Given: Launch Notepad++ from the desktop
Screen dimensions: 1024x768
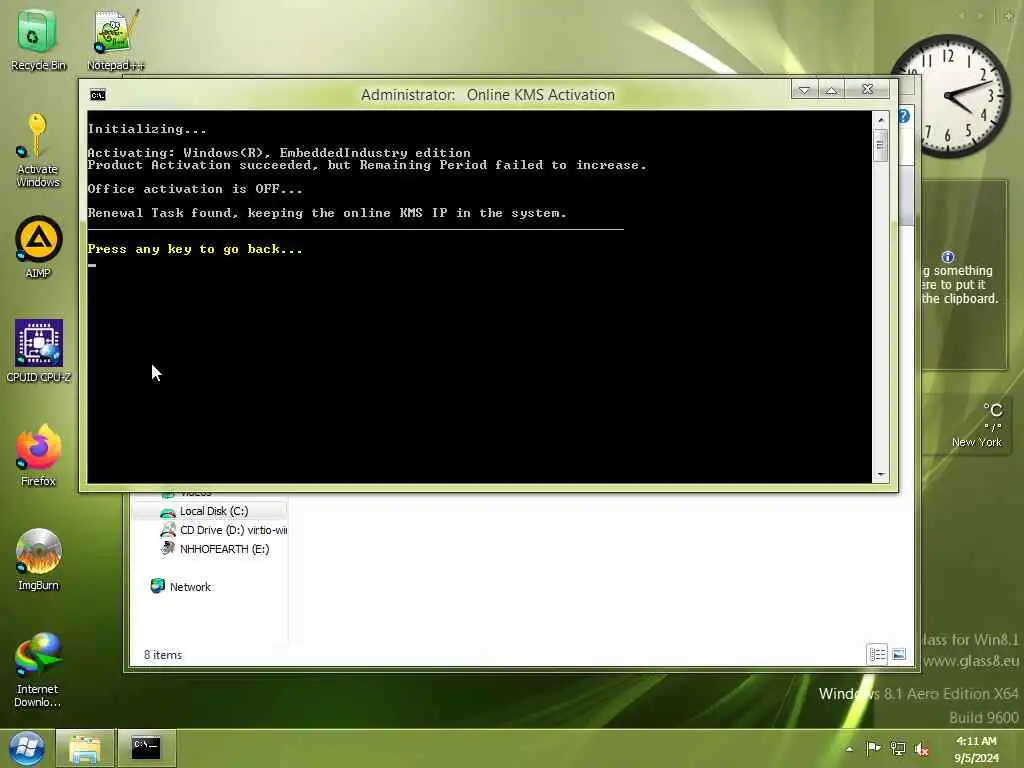Looking at the screenshot, I should (115, 39).
